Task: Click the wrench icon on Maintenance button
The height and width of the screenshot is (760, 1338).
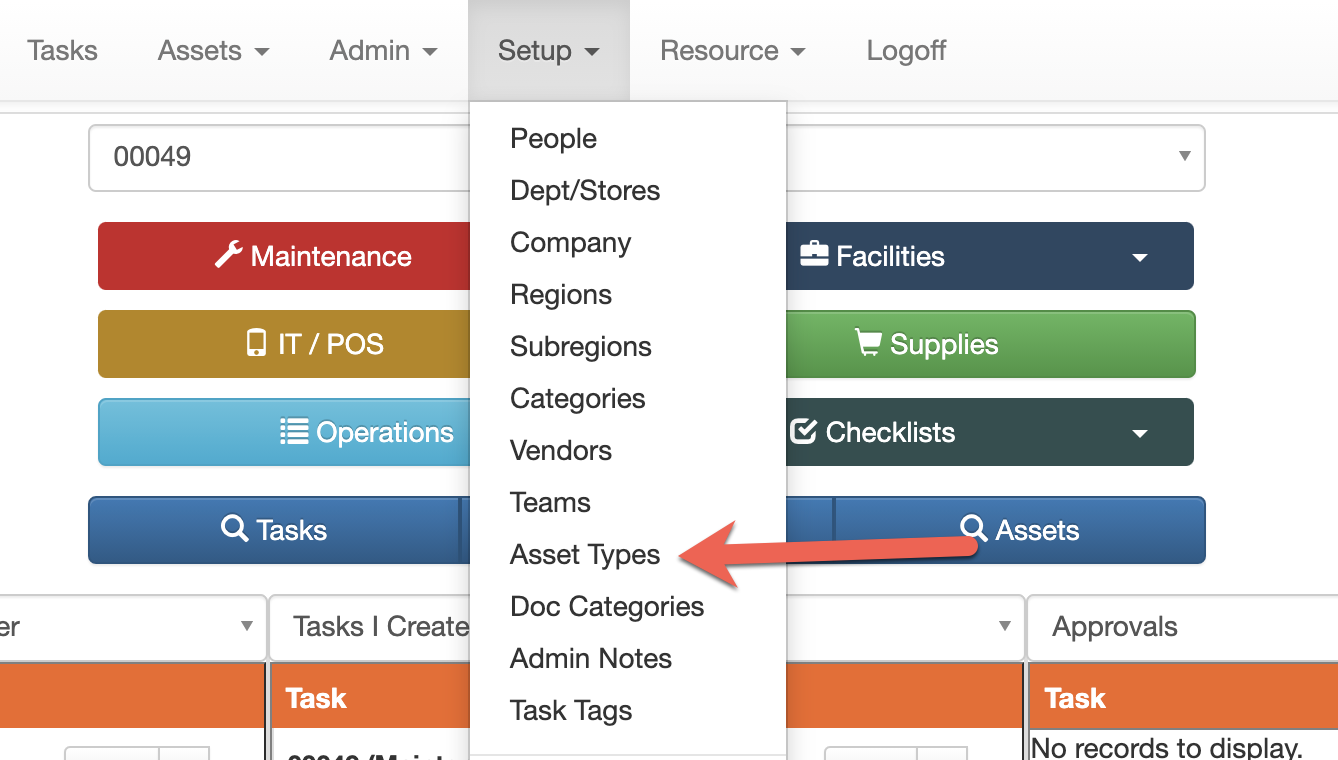Action: point(229,256)
